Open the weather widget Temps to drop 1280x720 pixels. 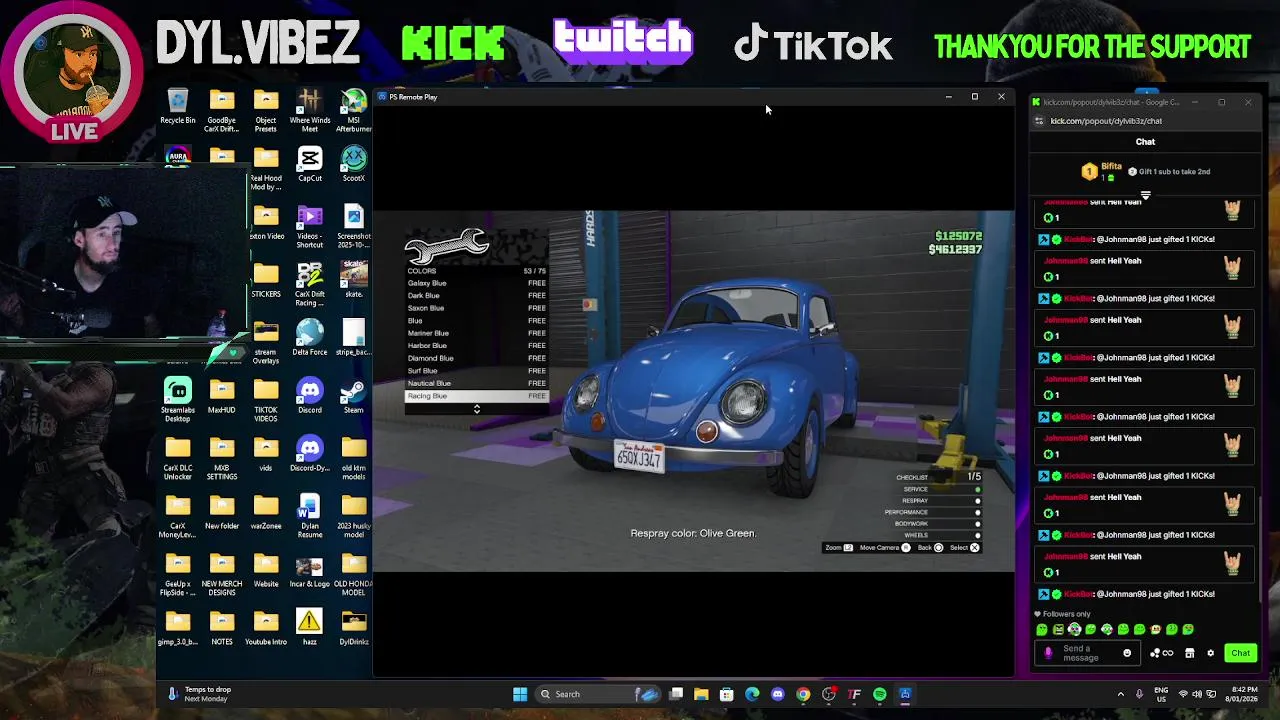tap(200, 694)
